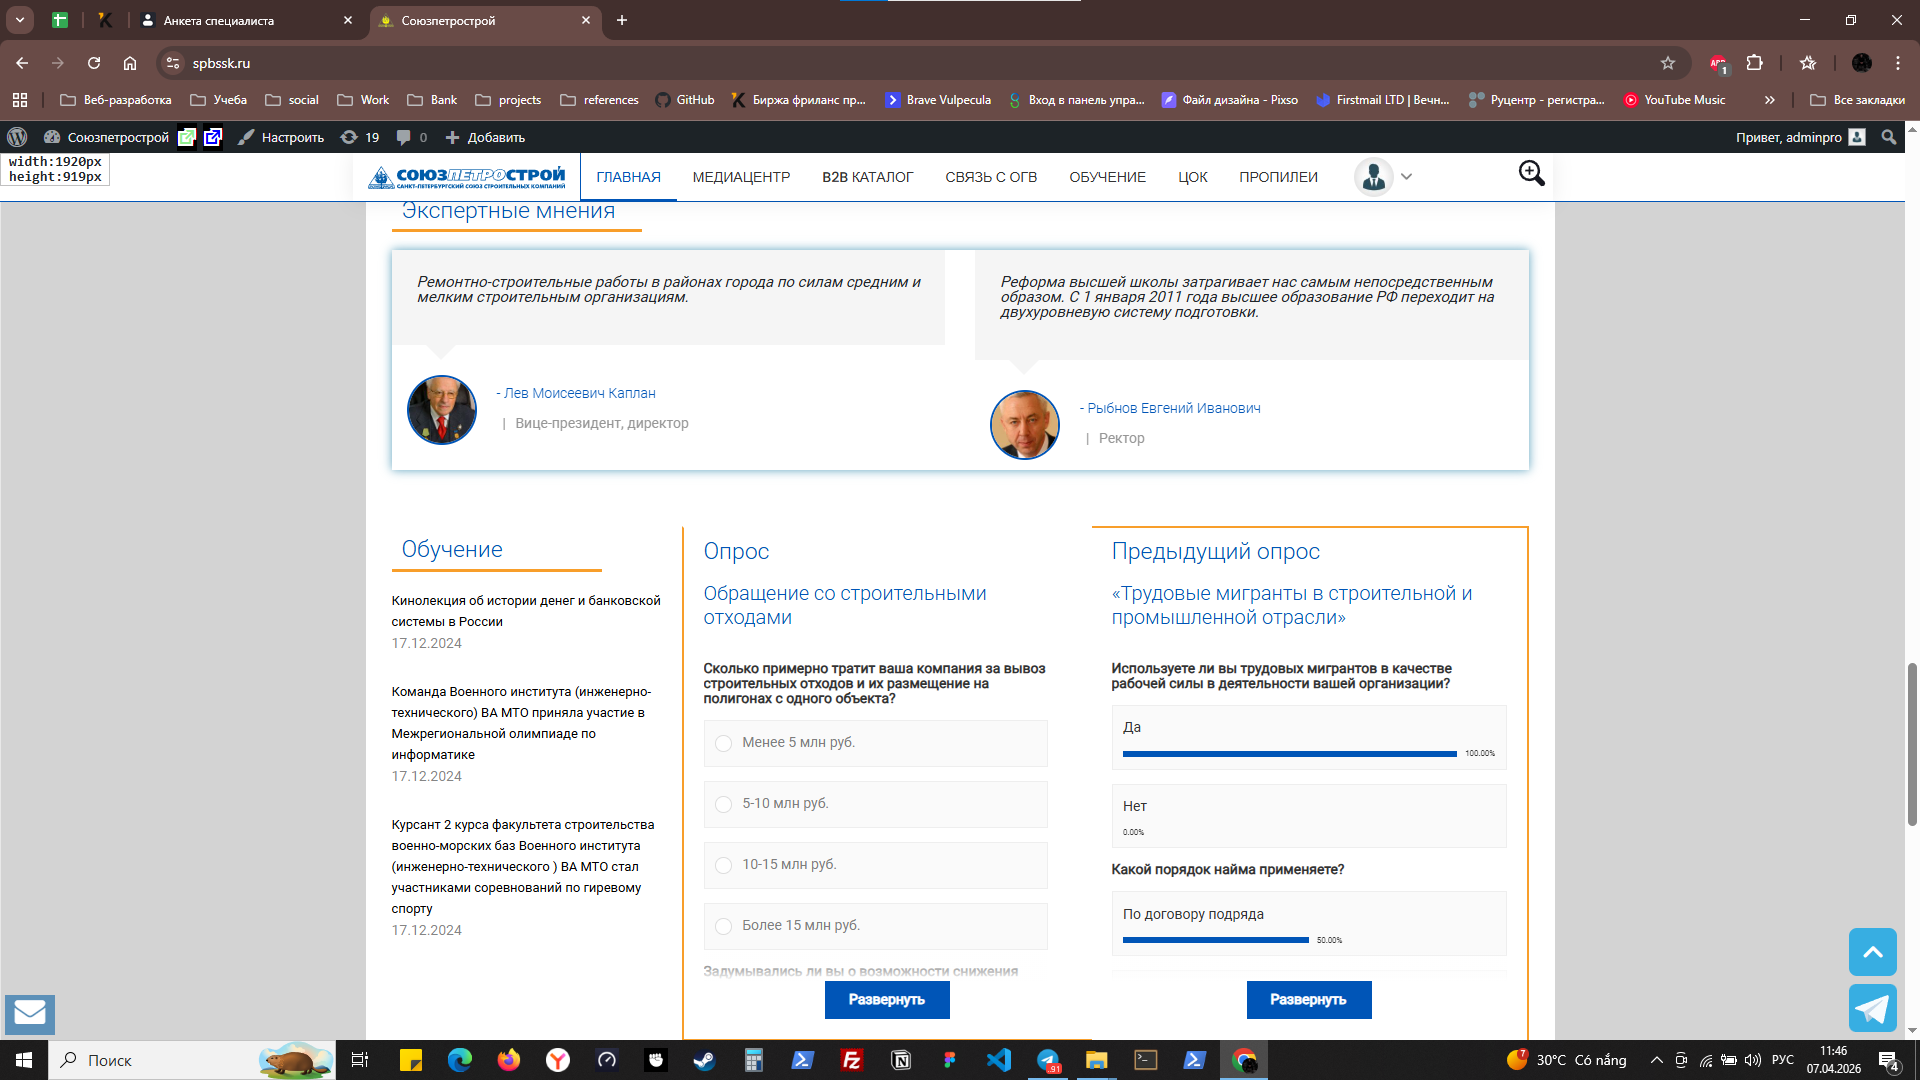Open the МЕДИАЦЕНТР menu item
This screenshot has width=1920, height=1080.
(x=741, y=177)
